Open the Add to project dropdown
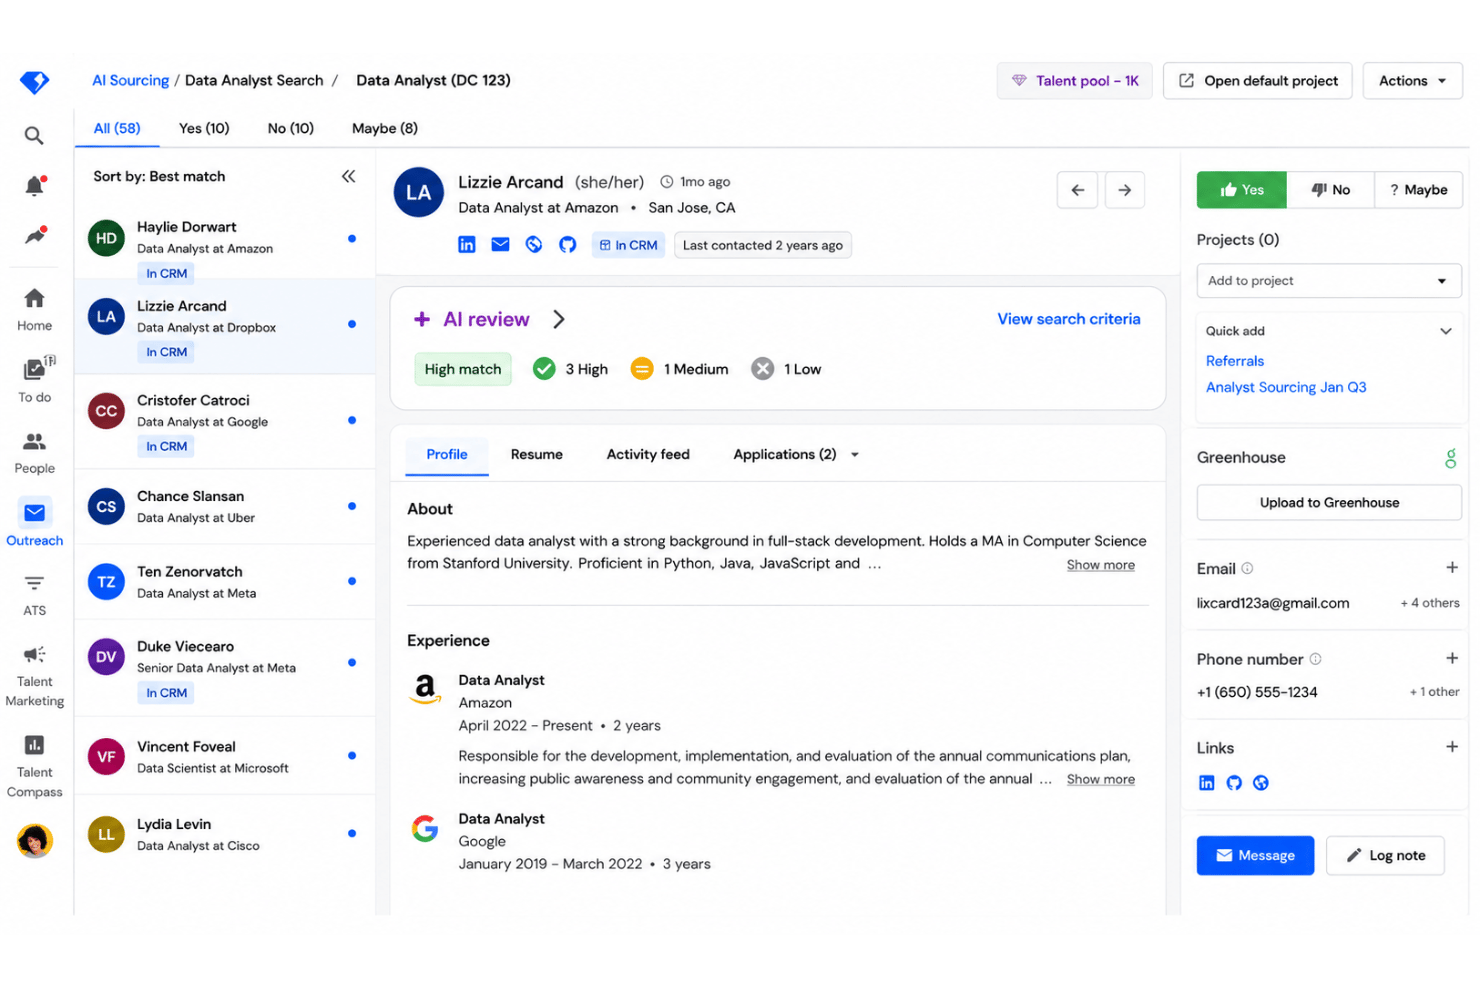 pos(1329,281)
